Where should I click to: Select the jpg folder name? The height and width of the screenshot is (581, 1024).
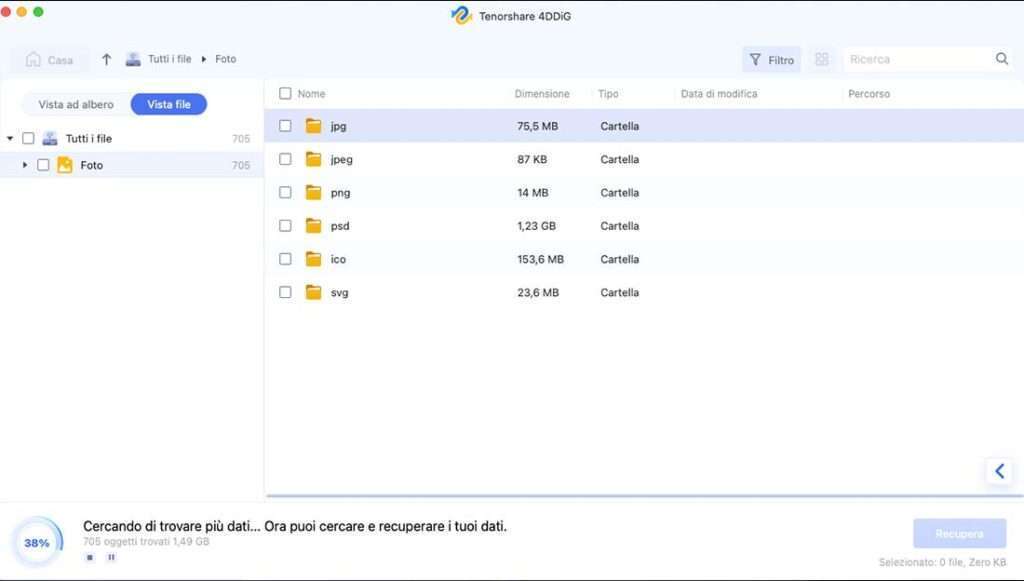coord(338,126)
